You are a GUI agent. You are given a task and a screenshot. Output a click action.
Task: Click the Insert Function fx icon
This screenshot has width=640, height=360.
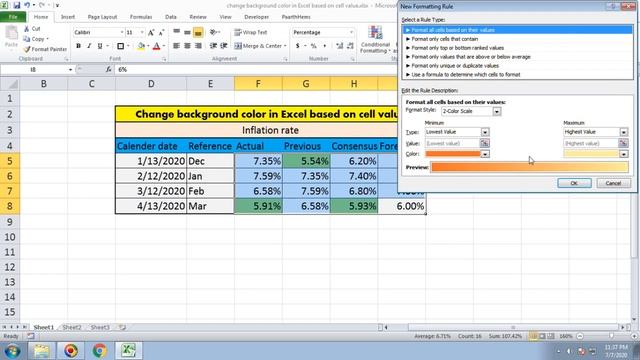109,70
